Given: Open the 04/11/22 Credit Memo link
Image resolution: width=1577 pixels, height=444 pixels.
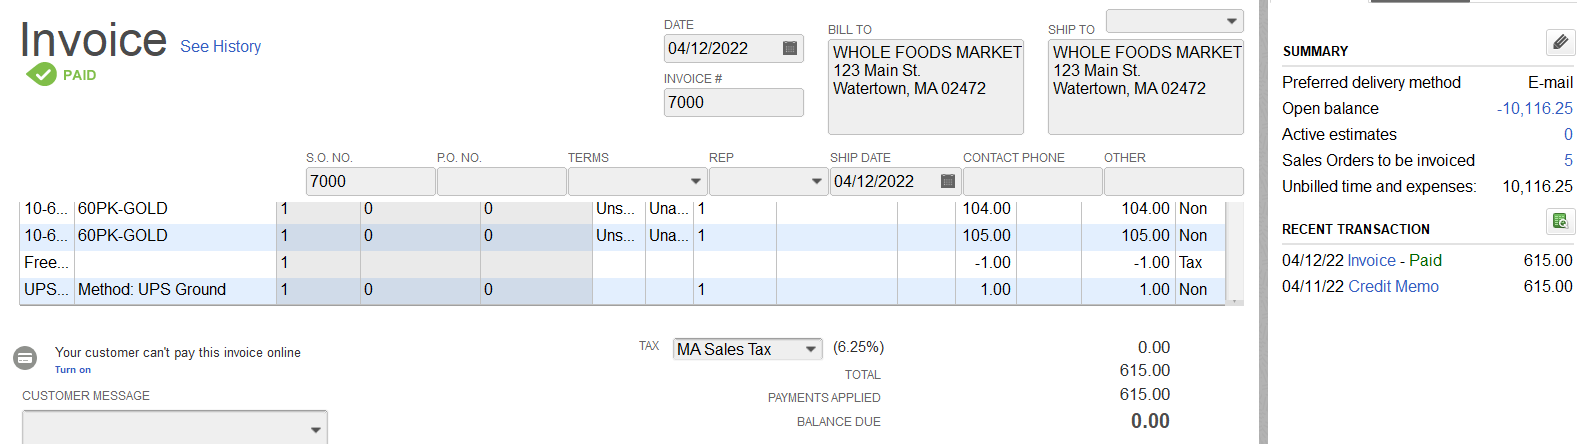Looking at the screenshot, I should click(1393, 286).
